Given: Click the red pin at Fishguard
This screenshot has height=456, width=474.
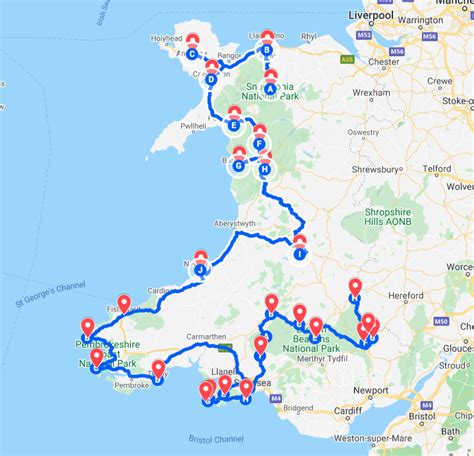Looking at the screenshot, I should [x=124, y=304].
